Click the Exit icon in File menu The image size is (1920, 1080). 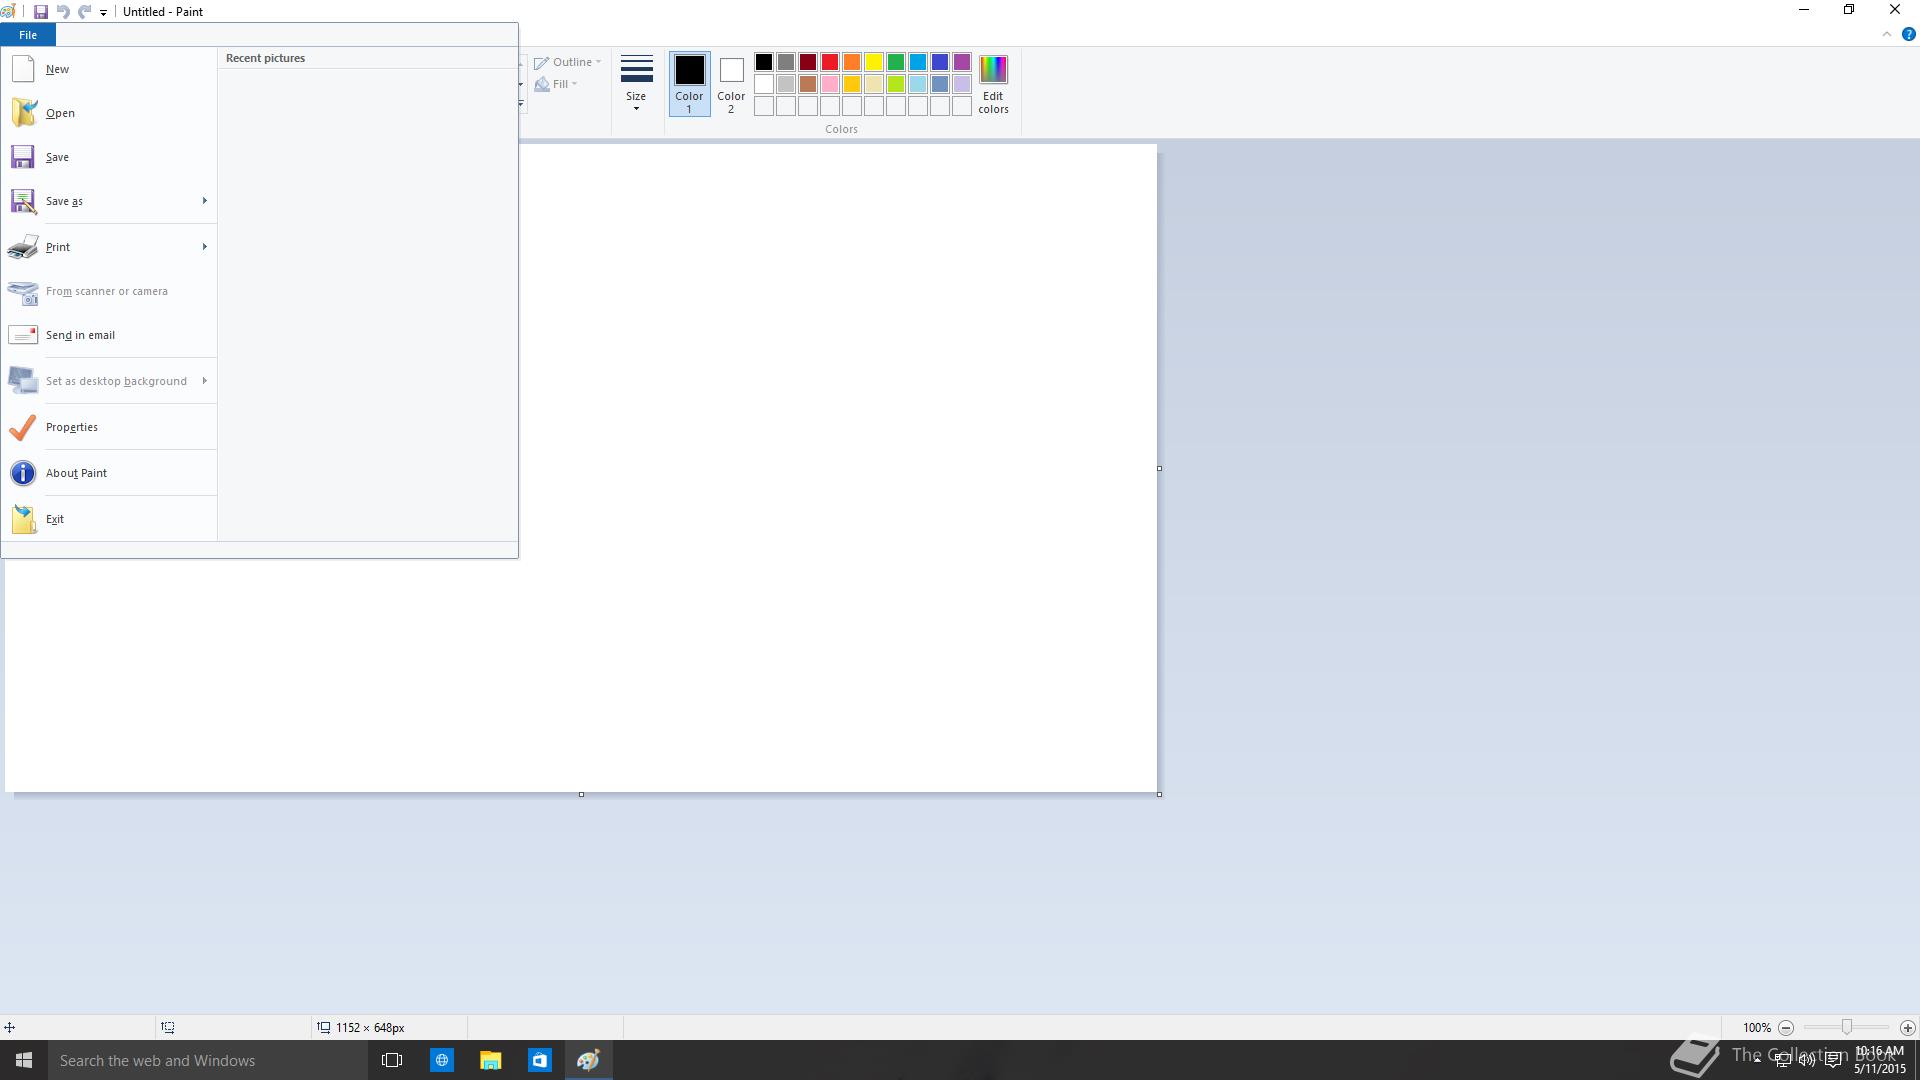click(23, 519)
